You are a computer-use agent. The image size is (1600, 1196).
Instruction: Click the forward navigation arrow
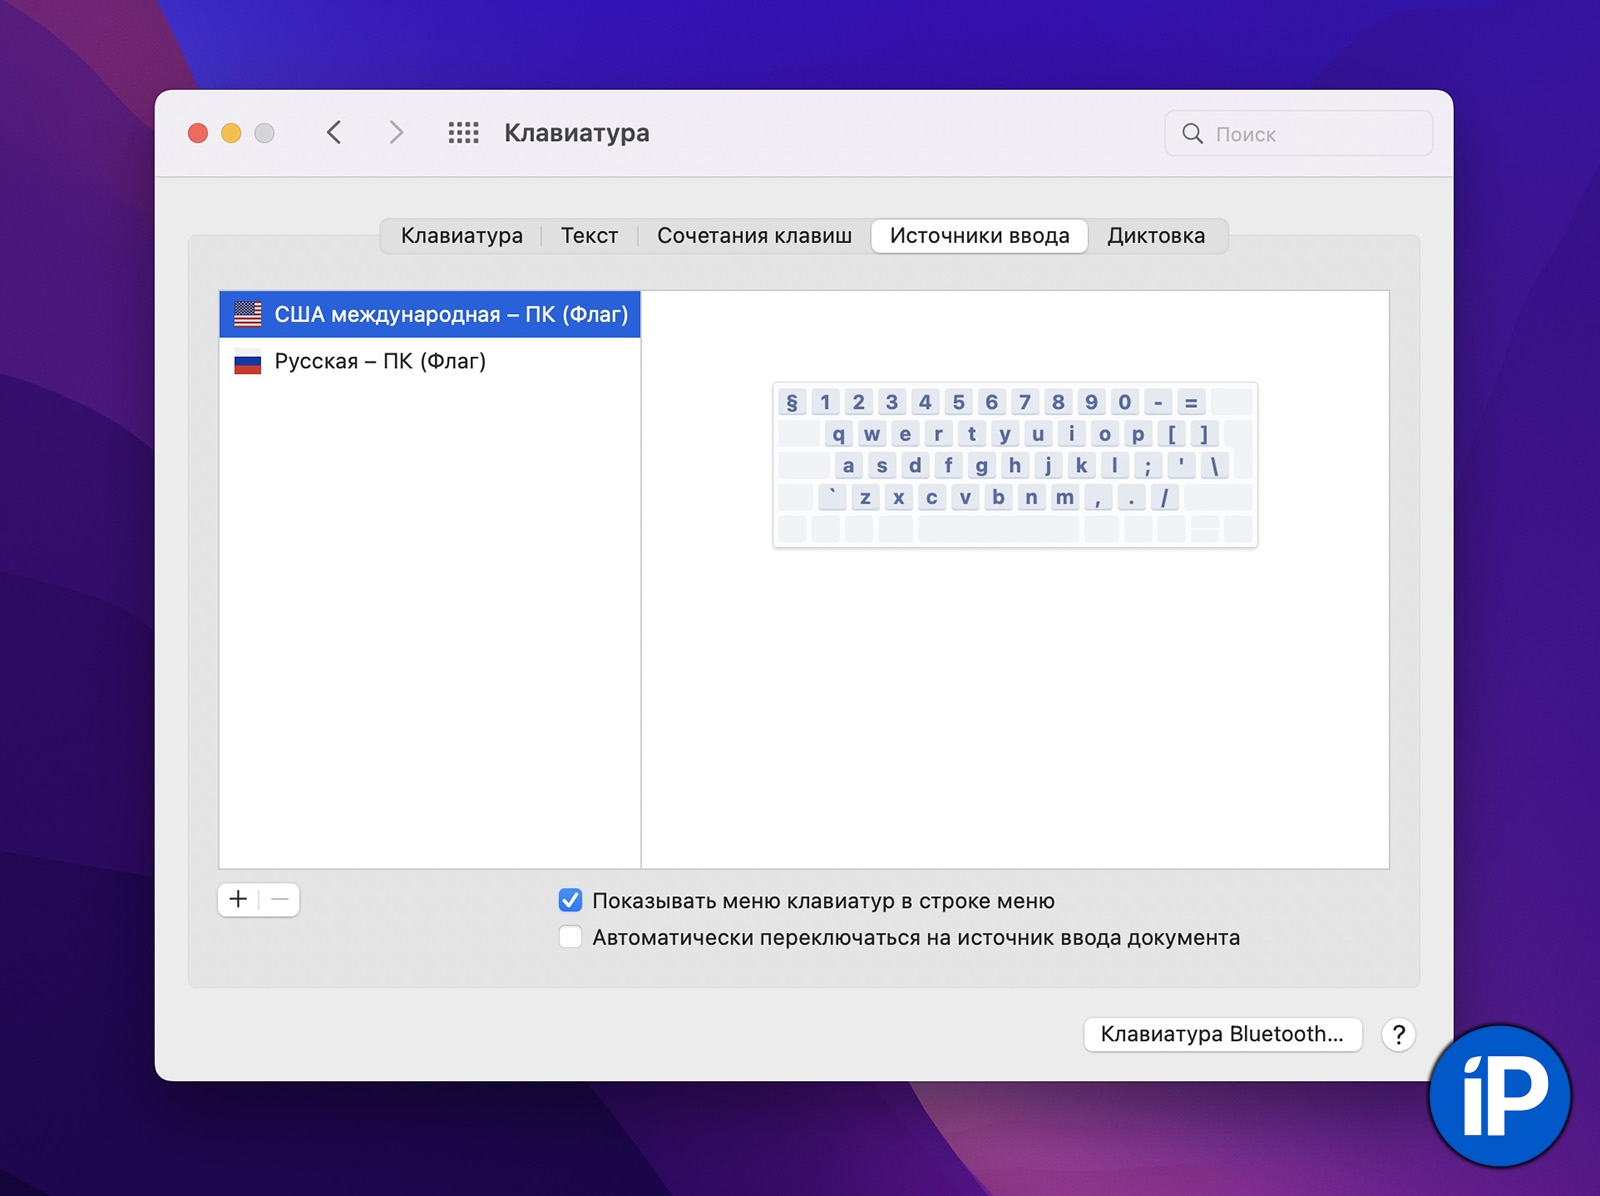point(396,133)
